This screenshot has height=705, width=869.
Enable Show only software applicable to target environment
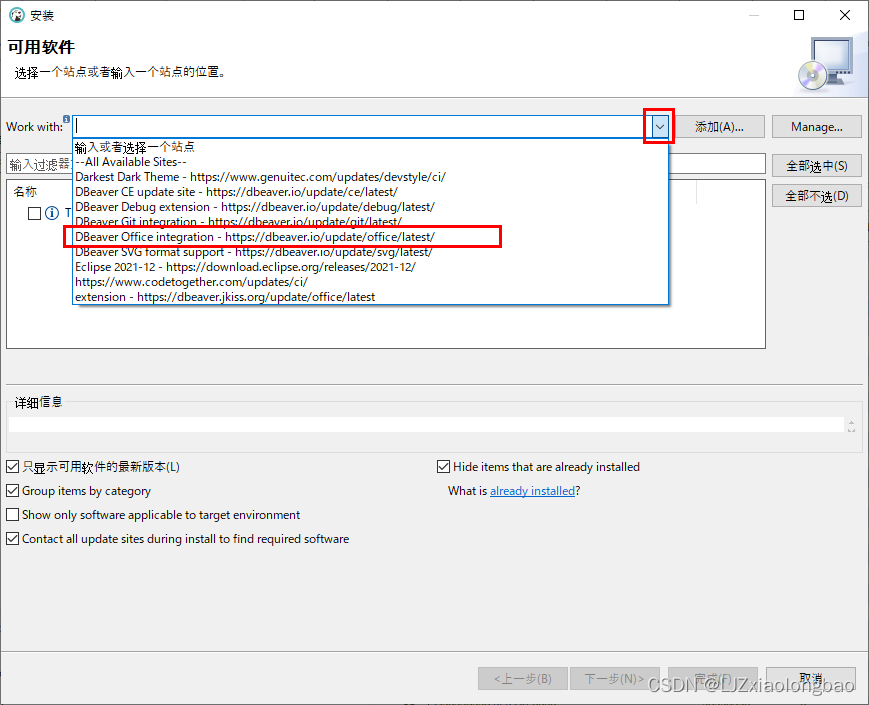point(13,514)
